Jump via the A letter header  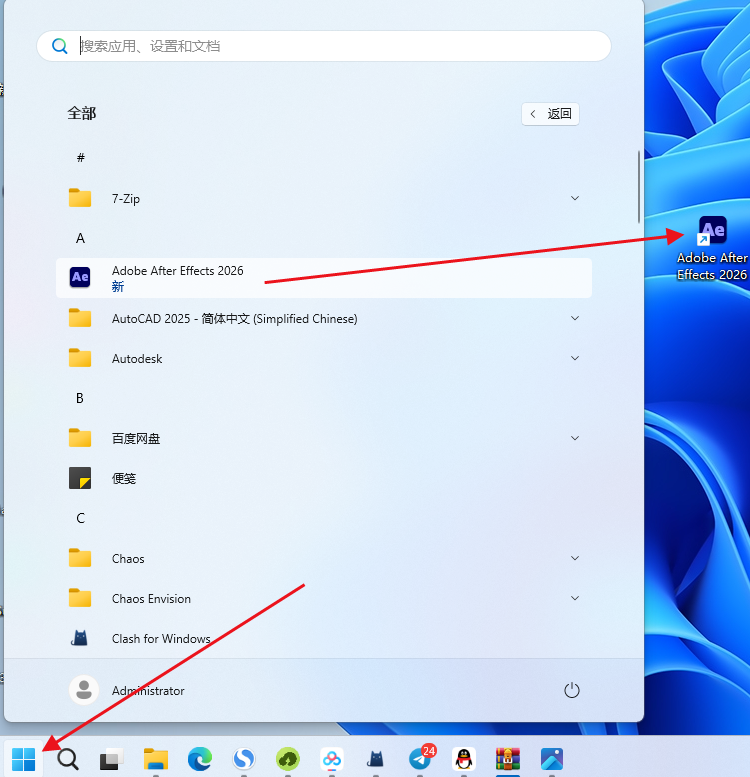coord(80,238)
